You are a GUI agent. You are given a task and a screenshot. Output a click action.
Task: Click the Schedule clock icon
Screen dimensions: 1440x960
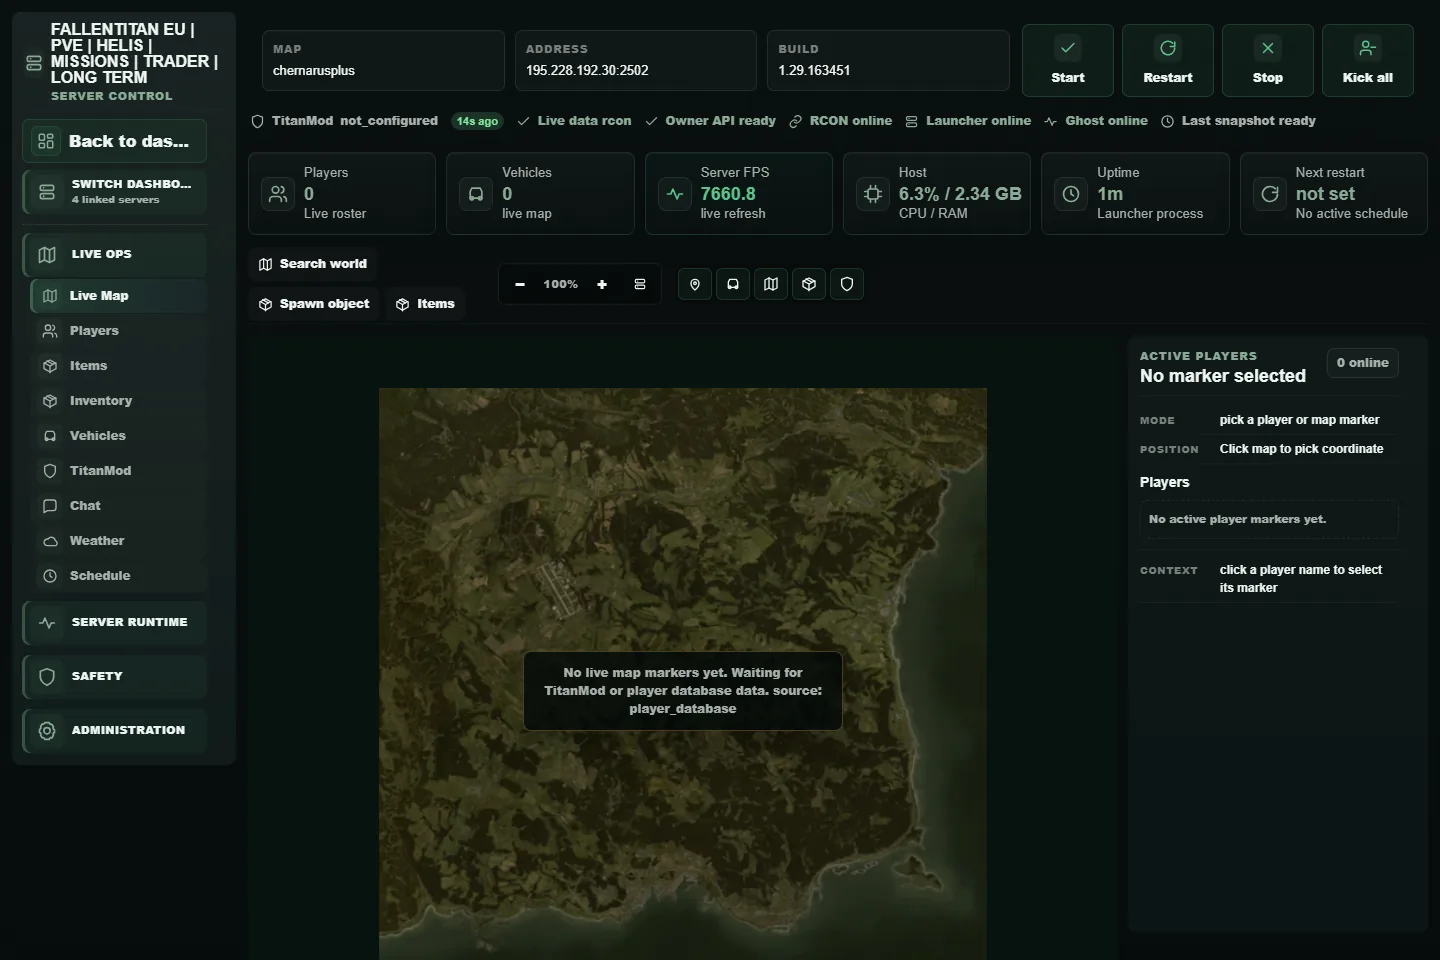[x=50, y=576]
